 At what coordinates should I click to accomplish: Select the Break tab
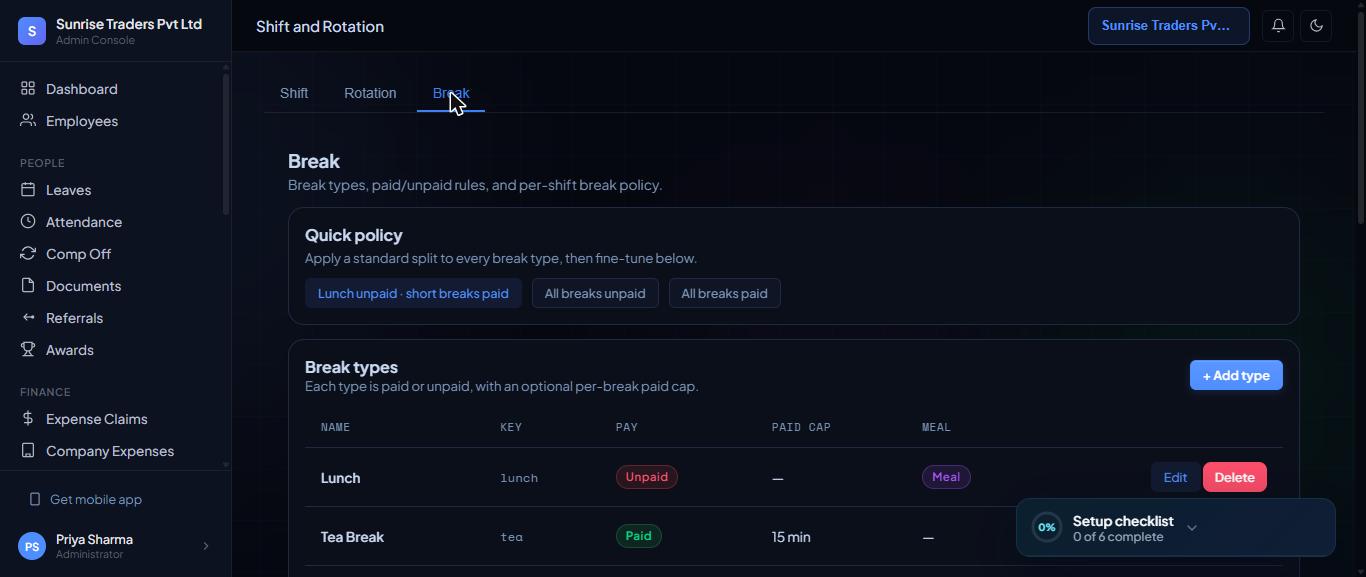click(451, 93)
